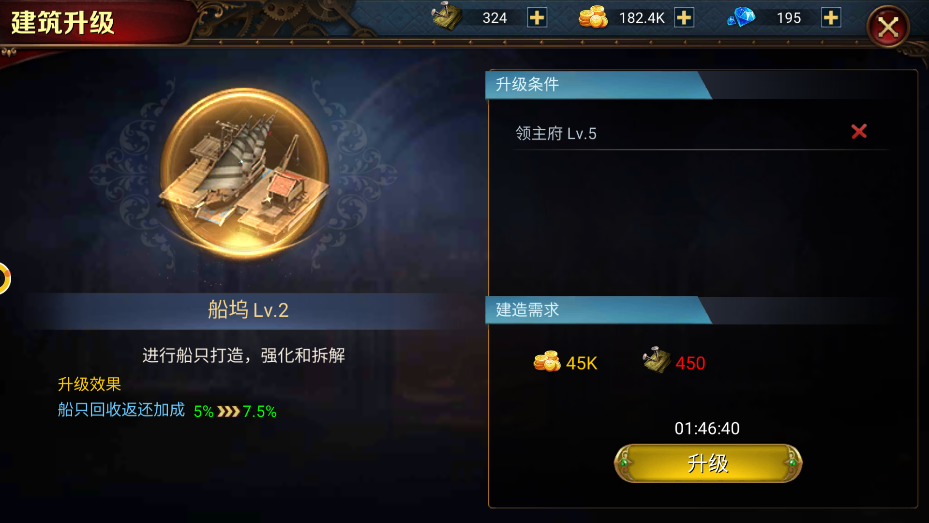
Task: Buy diamonds using the 195 plus button
Action: point(831,18)
